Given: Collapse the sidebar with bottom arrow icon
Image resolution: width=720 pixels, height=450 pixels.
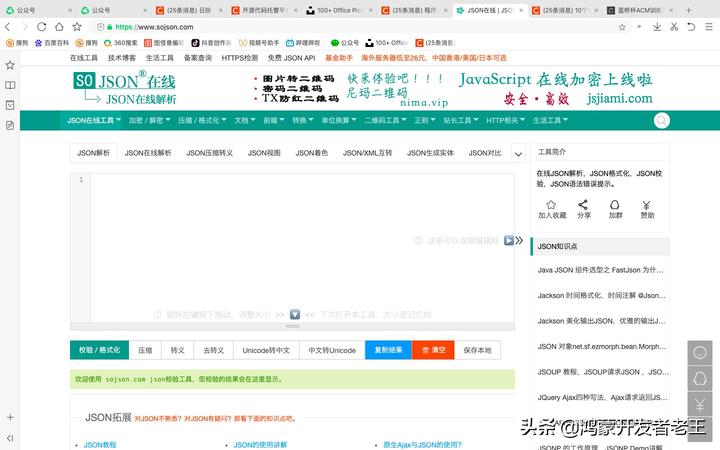Looking at the screenshot, I should click(x=10, y=438).
